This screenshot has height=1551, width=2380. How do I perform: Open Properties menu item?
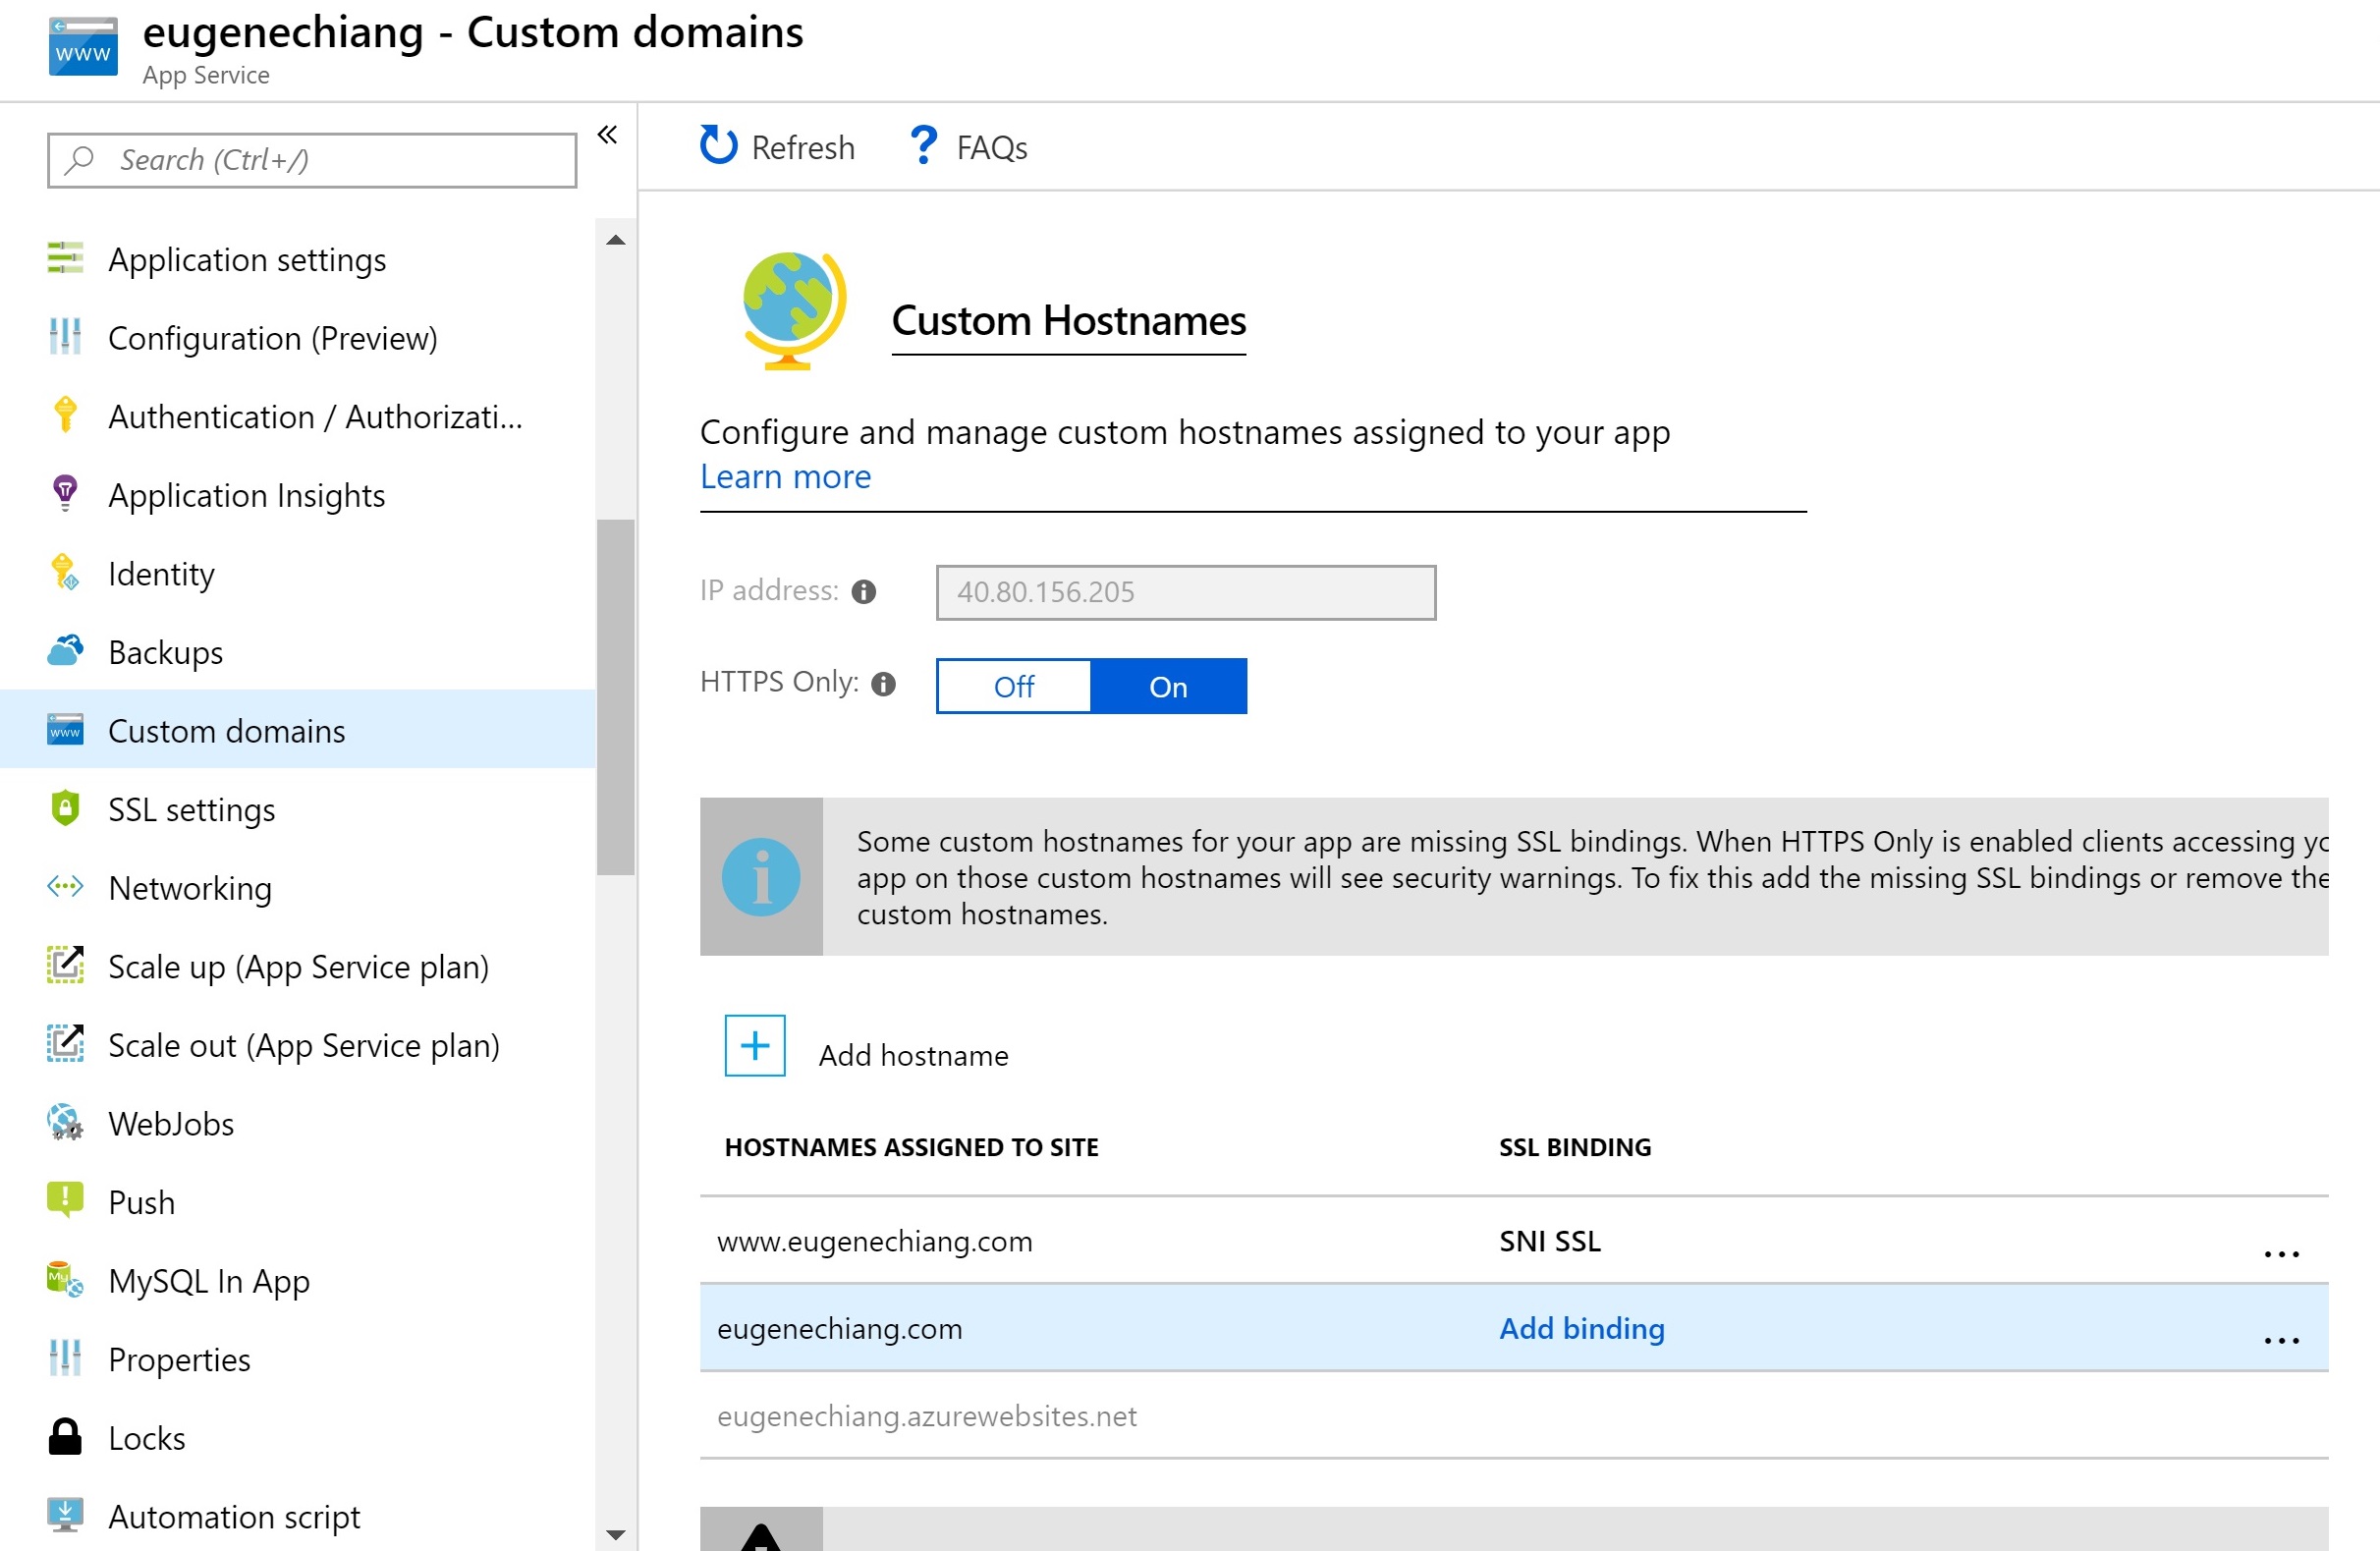coord(298,1359)
